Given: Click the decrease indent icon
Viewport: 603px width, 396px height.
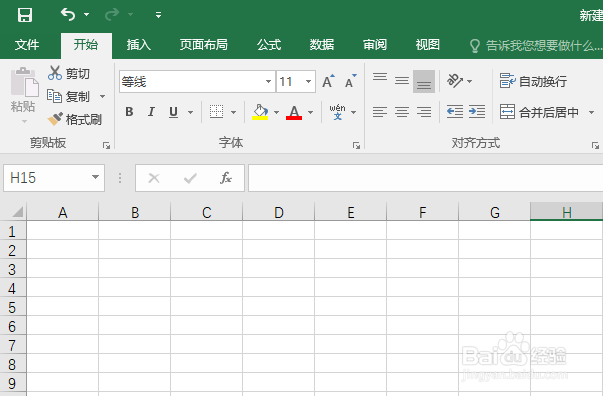Looking at the screenshot, I should click(x=455, y=112).
